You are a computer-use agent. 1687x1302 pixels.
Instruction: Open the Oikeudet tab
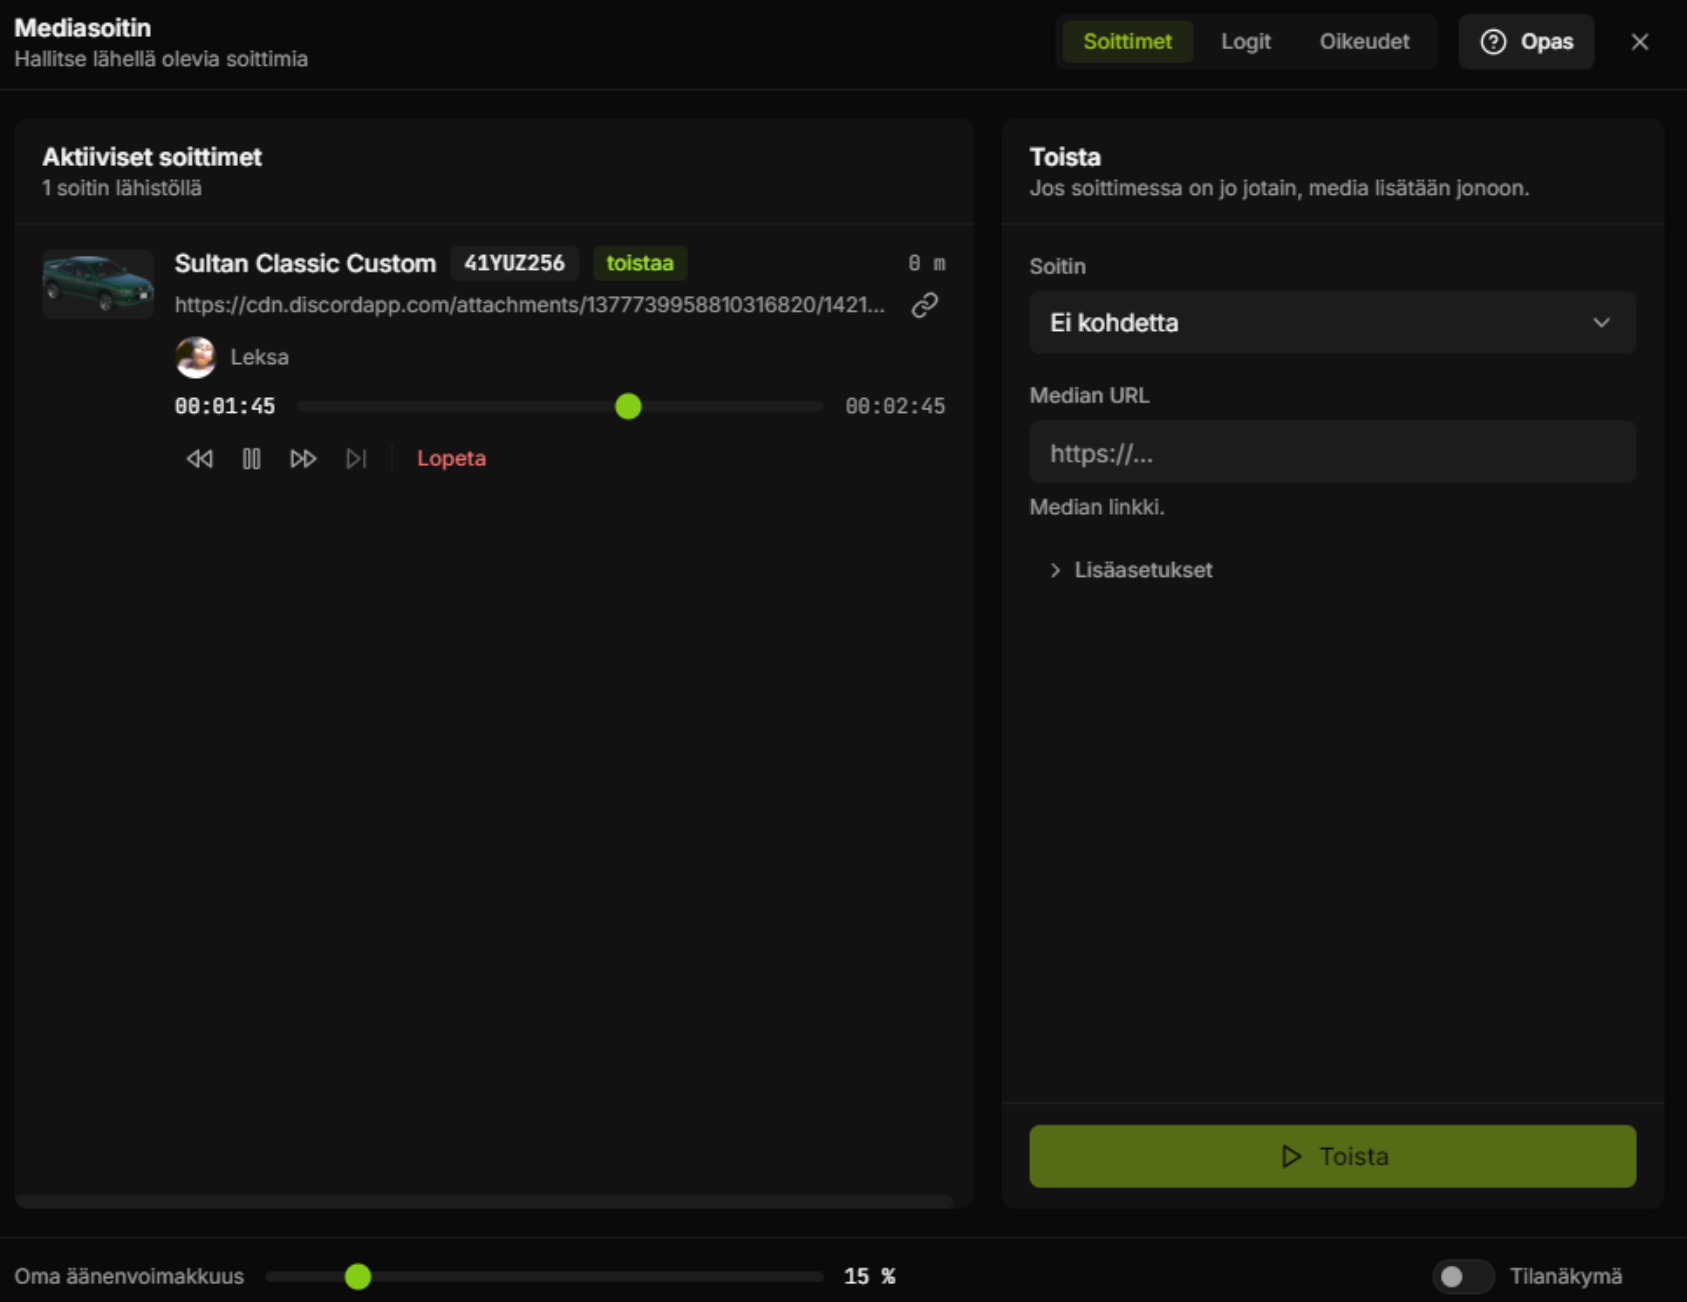tap(1364, 42)
